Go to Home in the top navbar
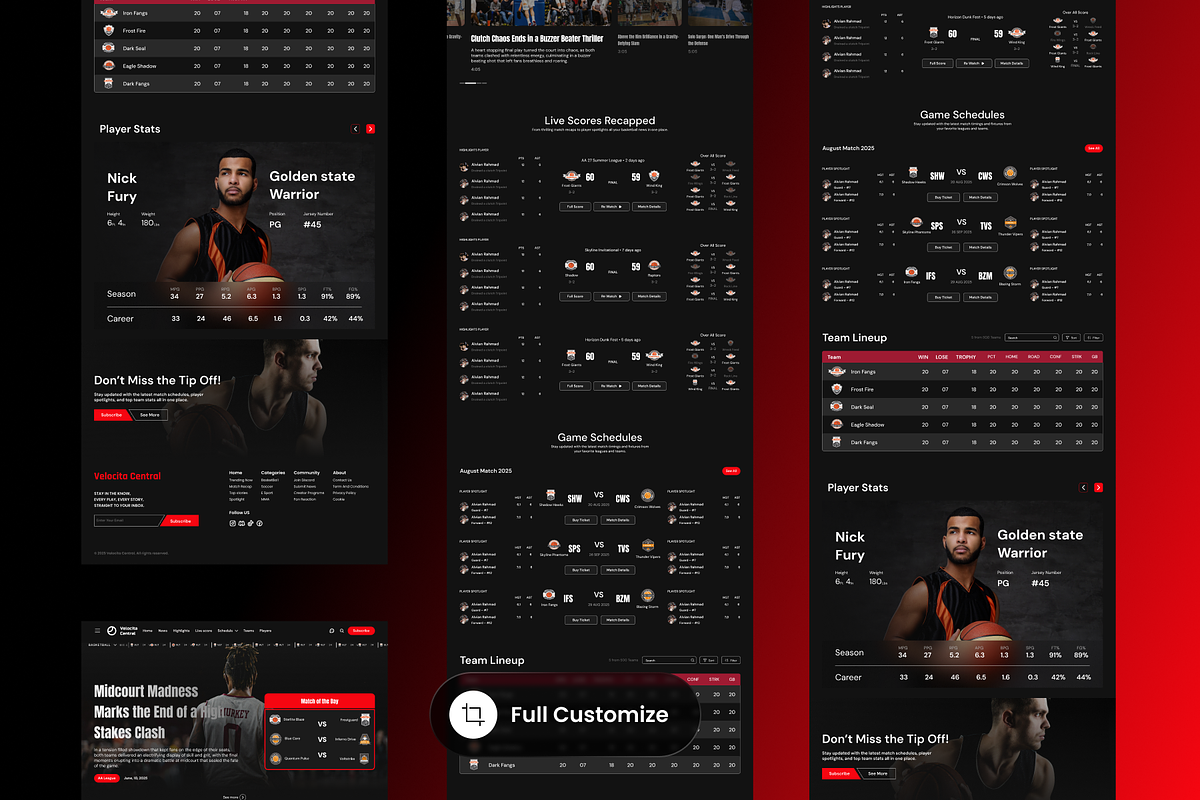 (147, 631)
